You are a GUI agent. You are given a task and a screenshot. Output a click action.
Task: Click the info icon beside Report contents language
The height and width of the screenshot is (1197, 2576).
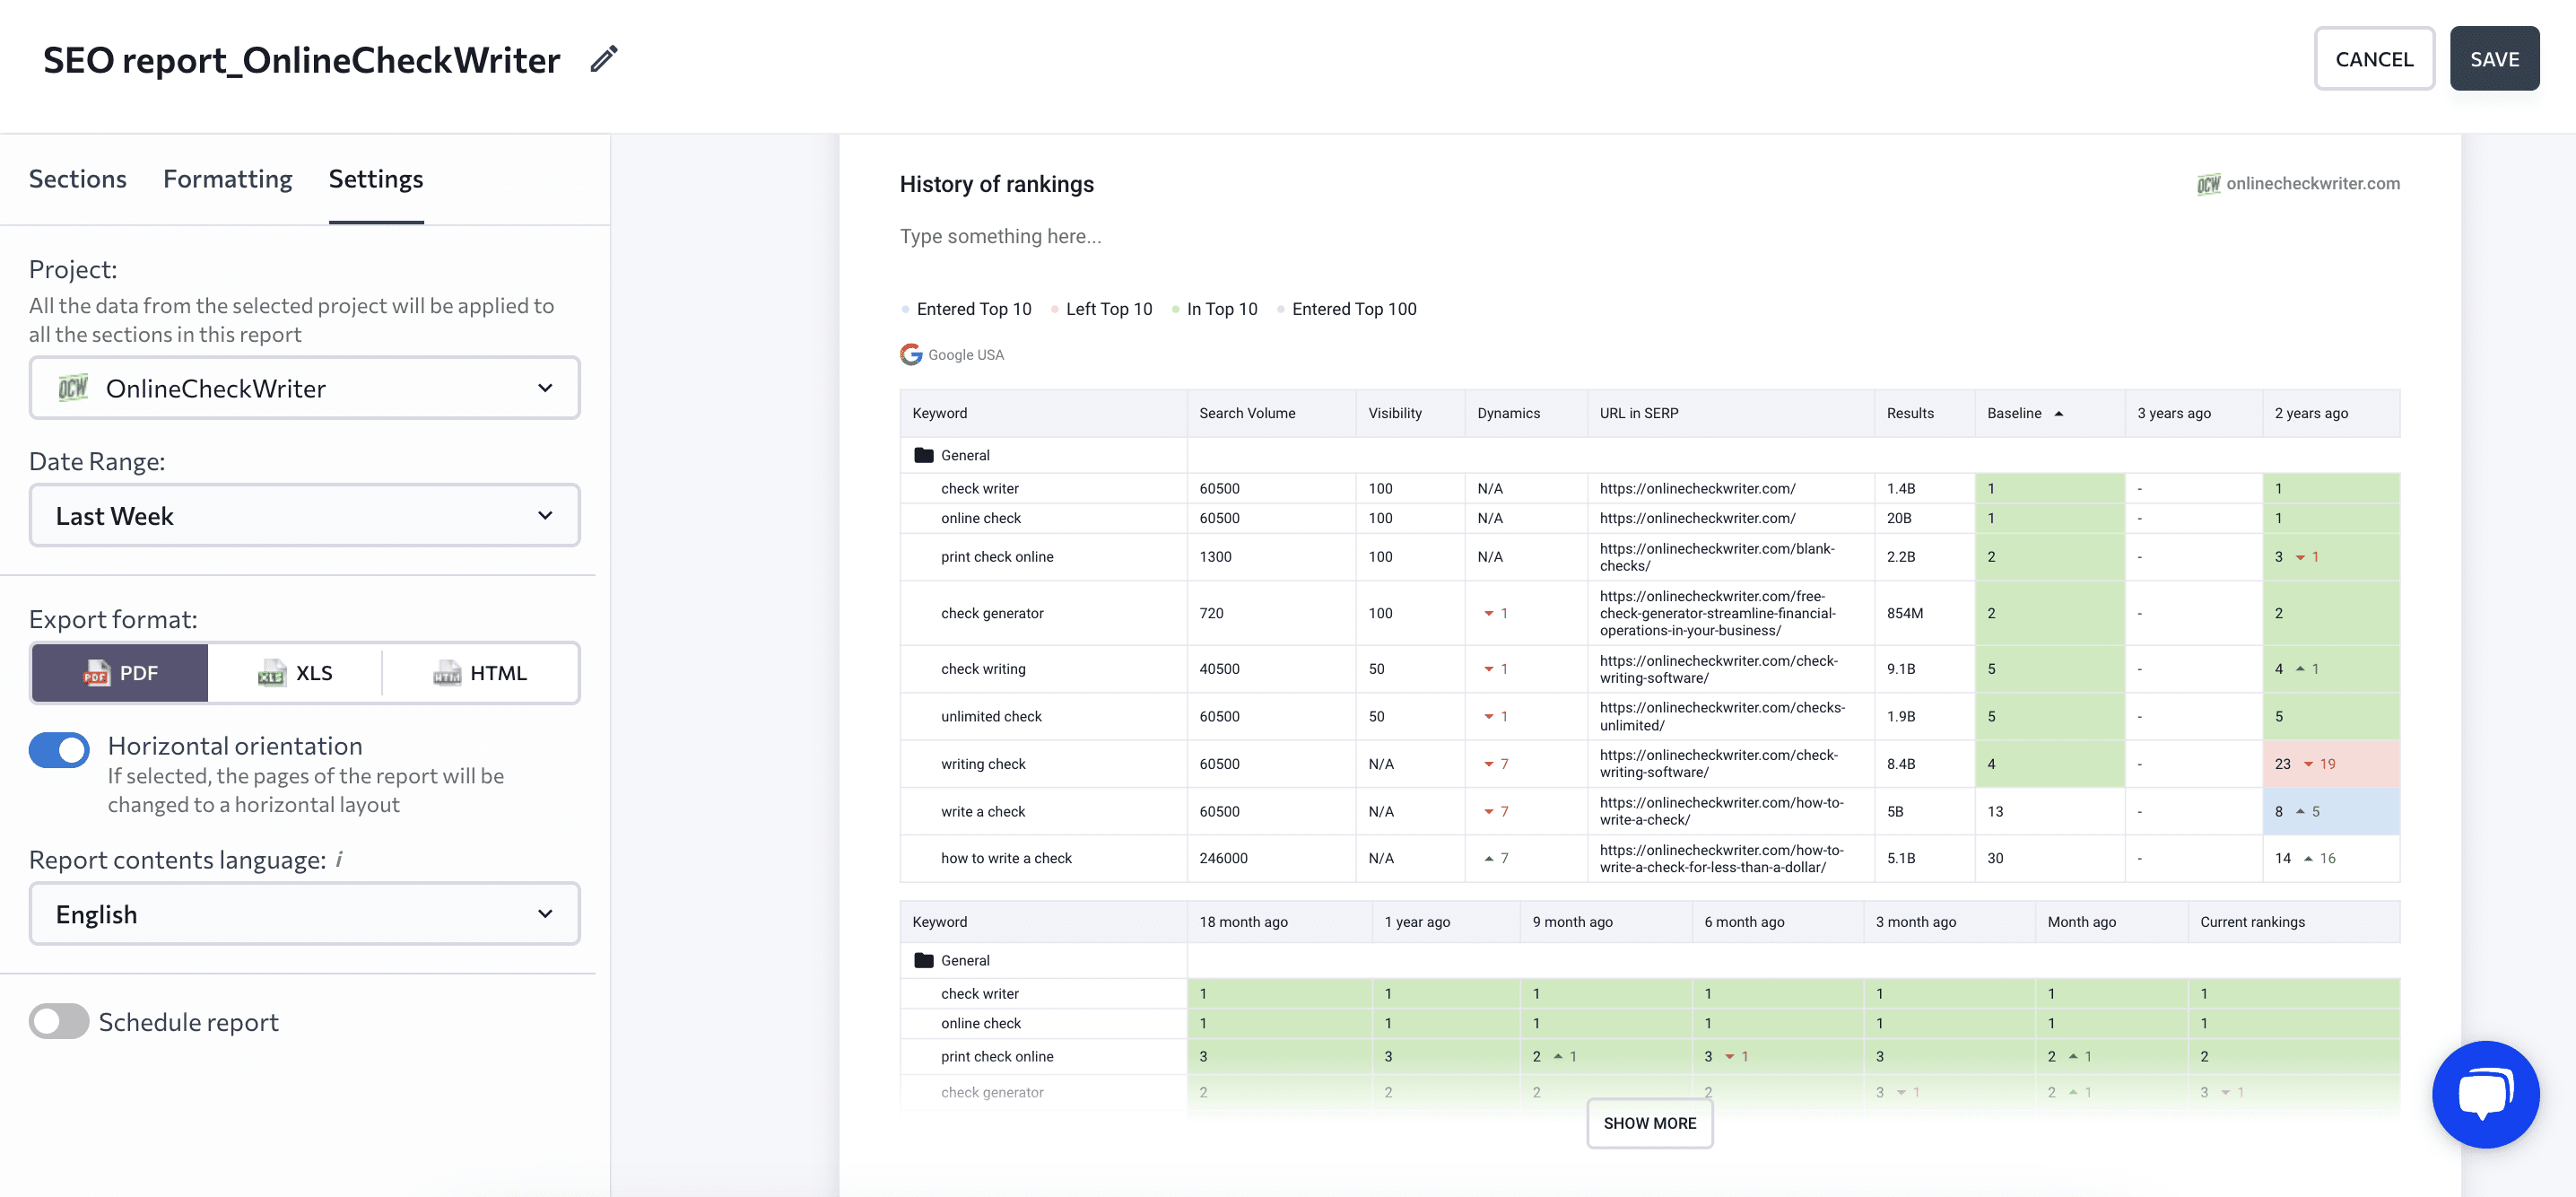pos(339,859)
